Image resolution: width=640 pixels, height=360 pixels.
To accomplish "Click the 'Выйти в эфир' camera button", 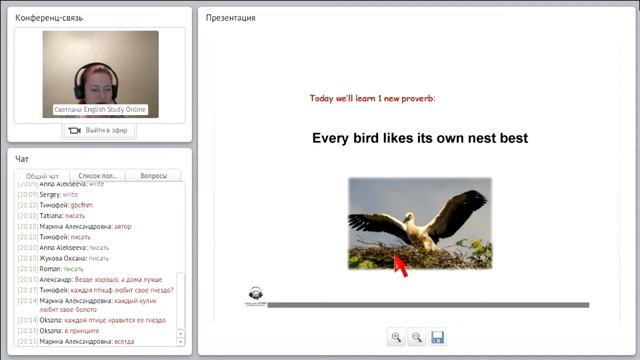I will coord(99,131).
